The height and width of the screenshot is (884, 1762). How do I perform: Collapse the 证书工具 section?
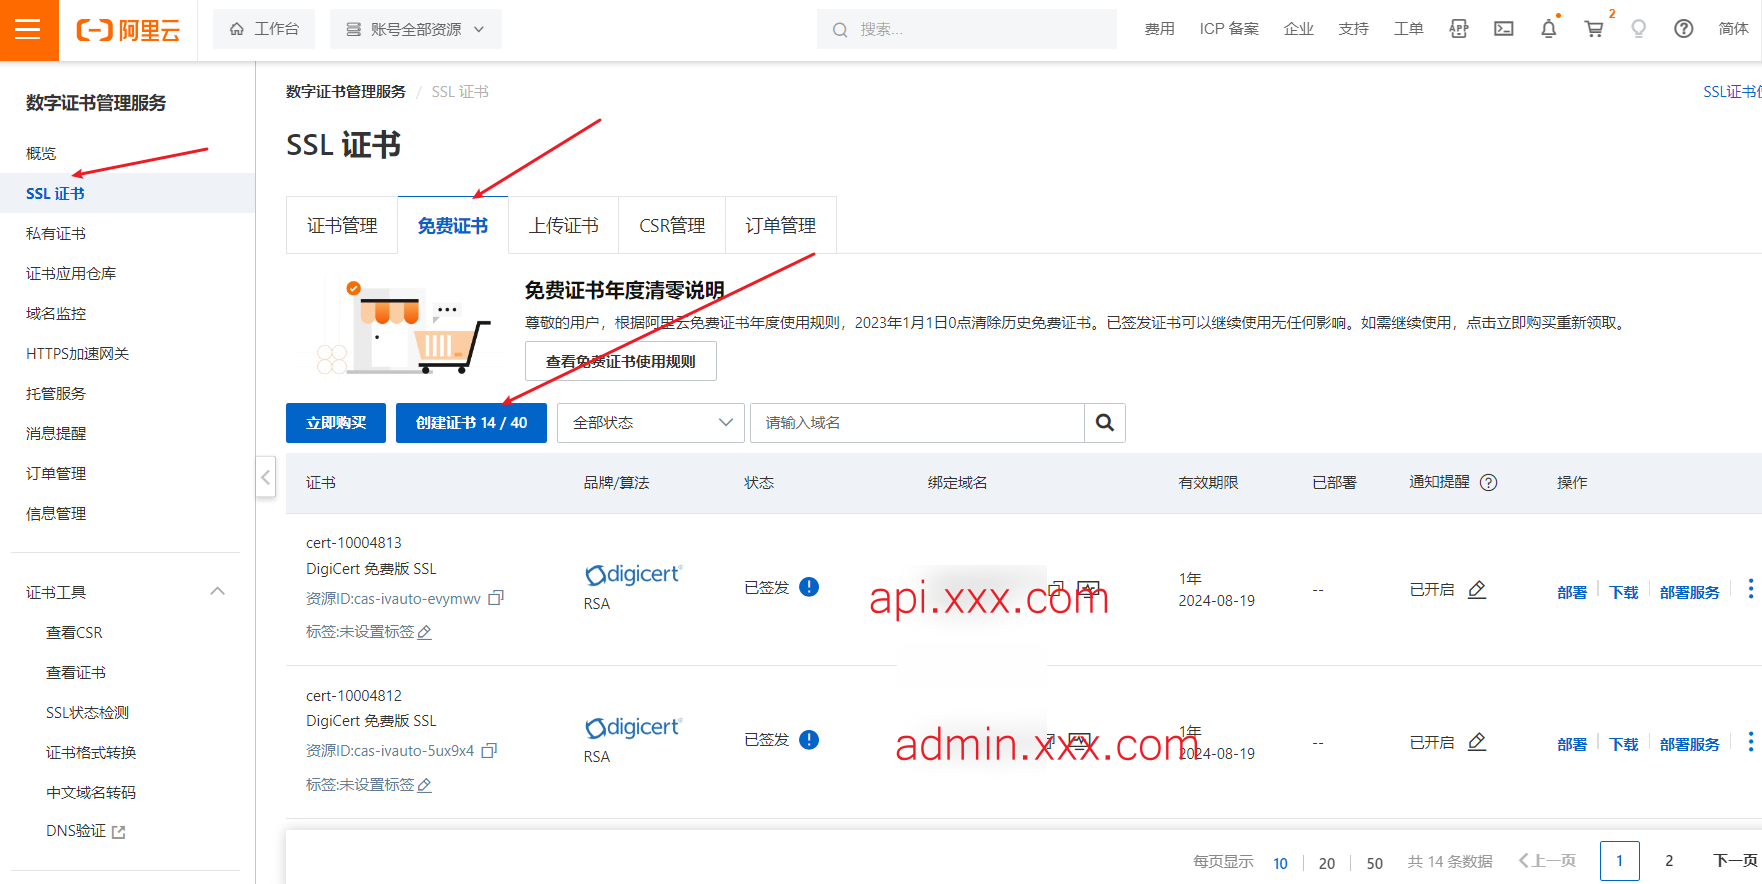click(x=218, y=592)
